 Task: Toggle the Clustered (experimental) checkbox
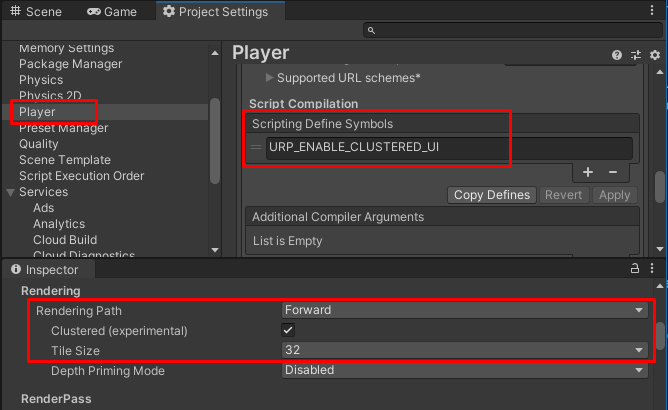pyautogui.click(x=288, y=330)
